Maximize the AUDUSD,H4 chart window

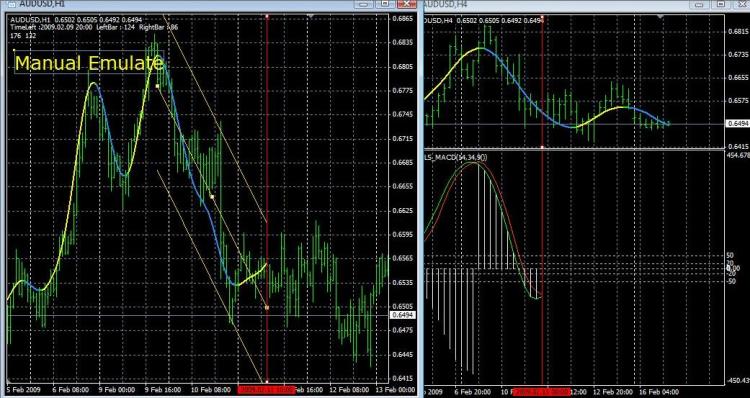[721, 4]
